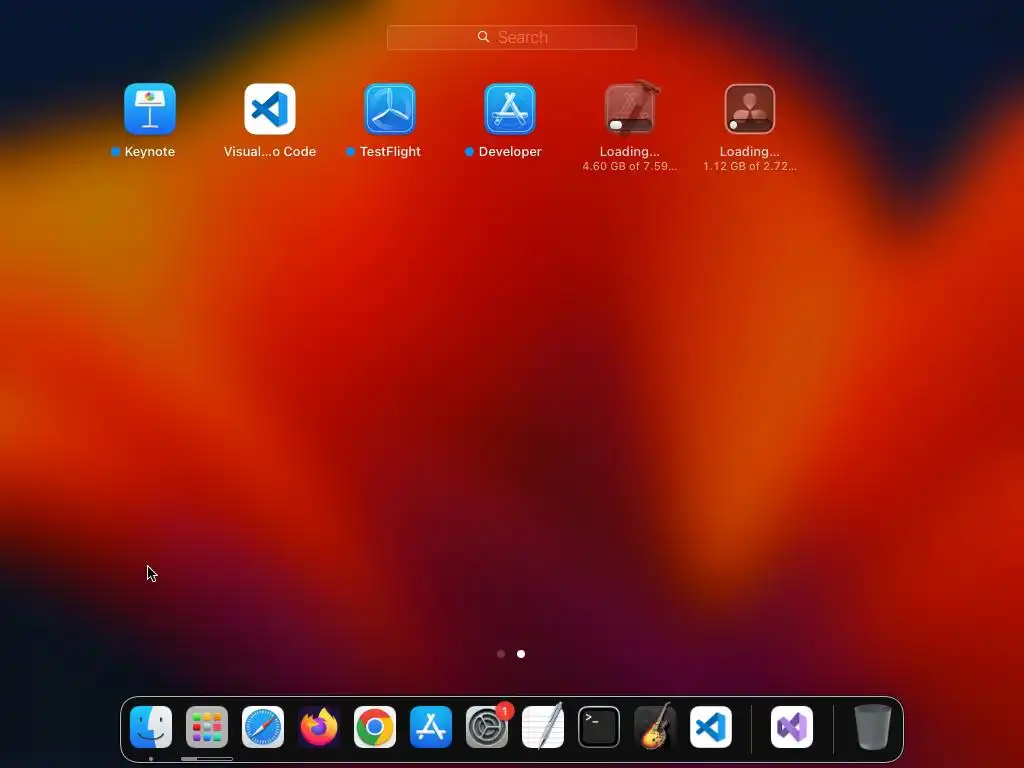Viewport: 1024px width, 768px height.
Task: Open the TestFlight app
Action: pyautogui.click(x=390, y=108)
